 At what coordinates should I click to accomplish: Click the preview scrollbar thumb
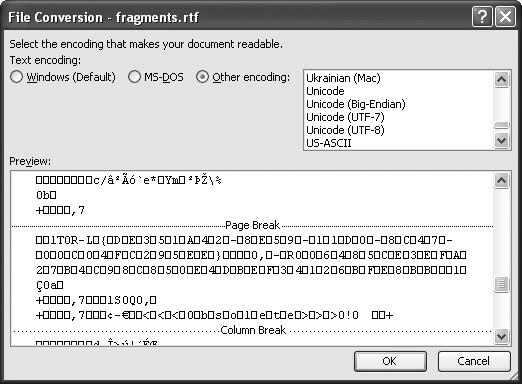[502, 284]
